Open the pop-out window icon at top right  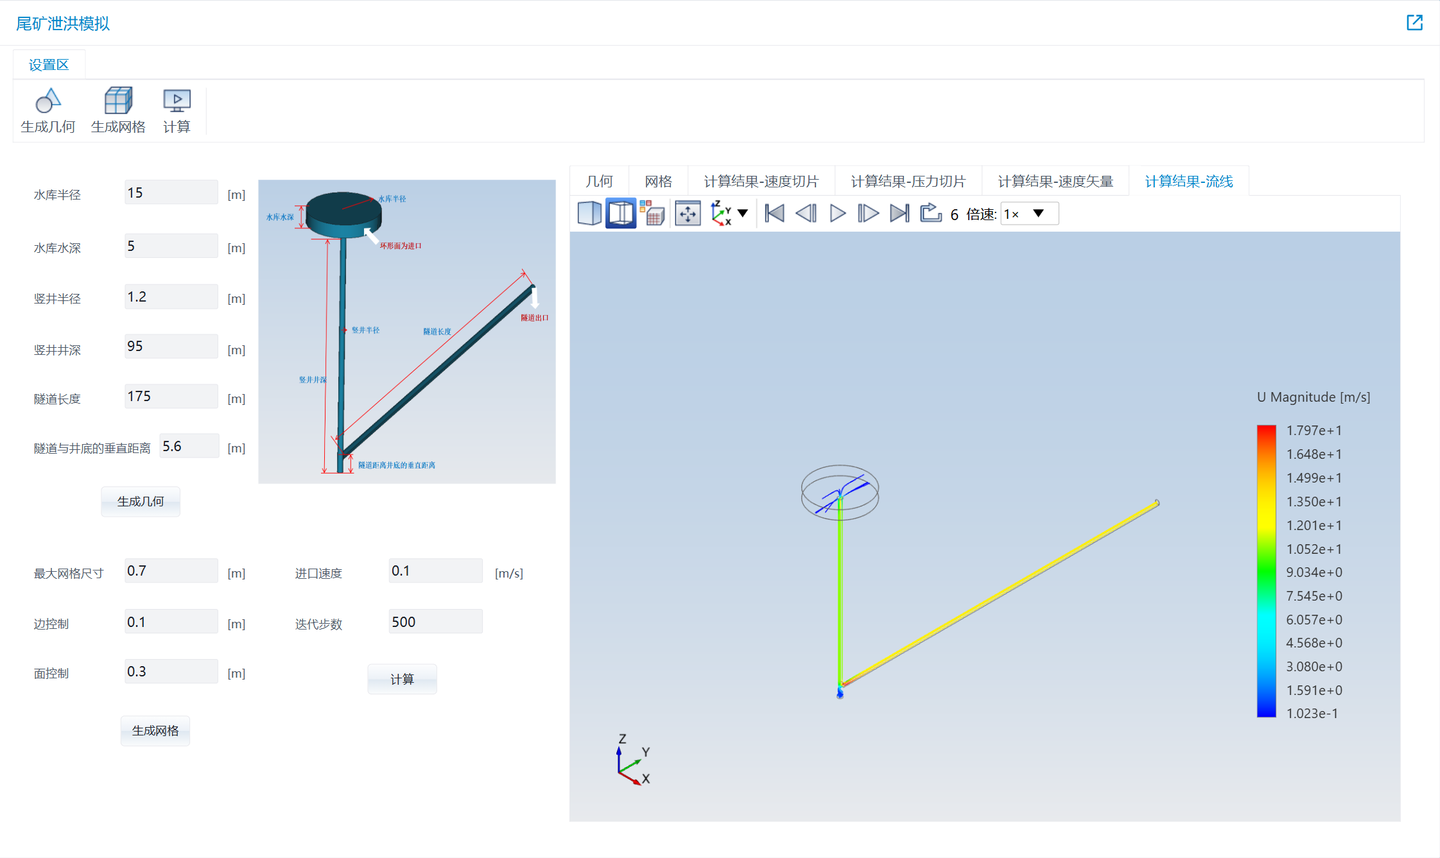coord(1414,22)
